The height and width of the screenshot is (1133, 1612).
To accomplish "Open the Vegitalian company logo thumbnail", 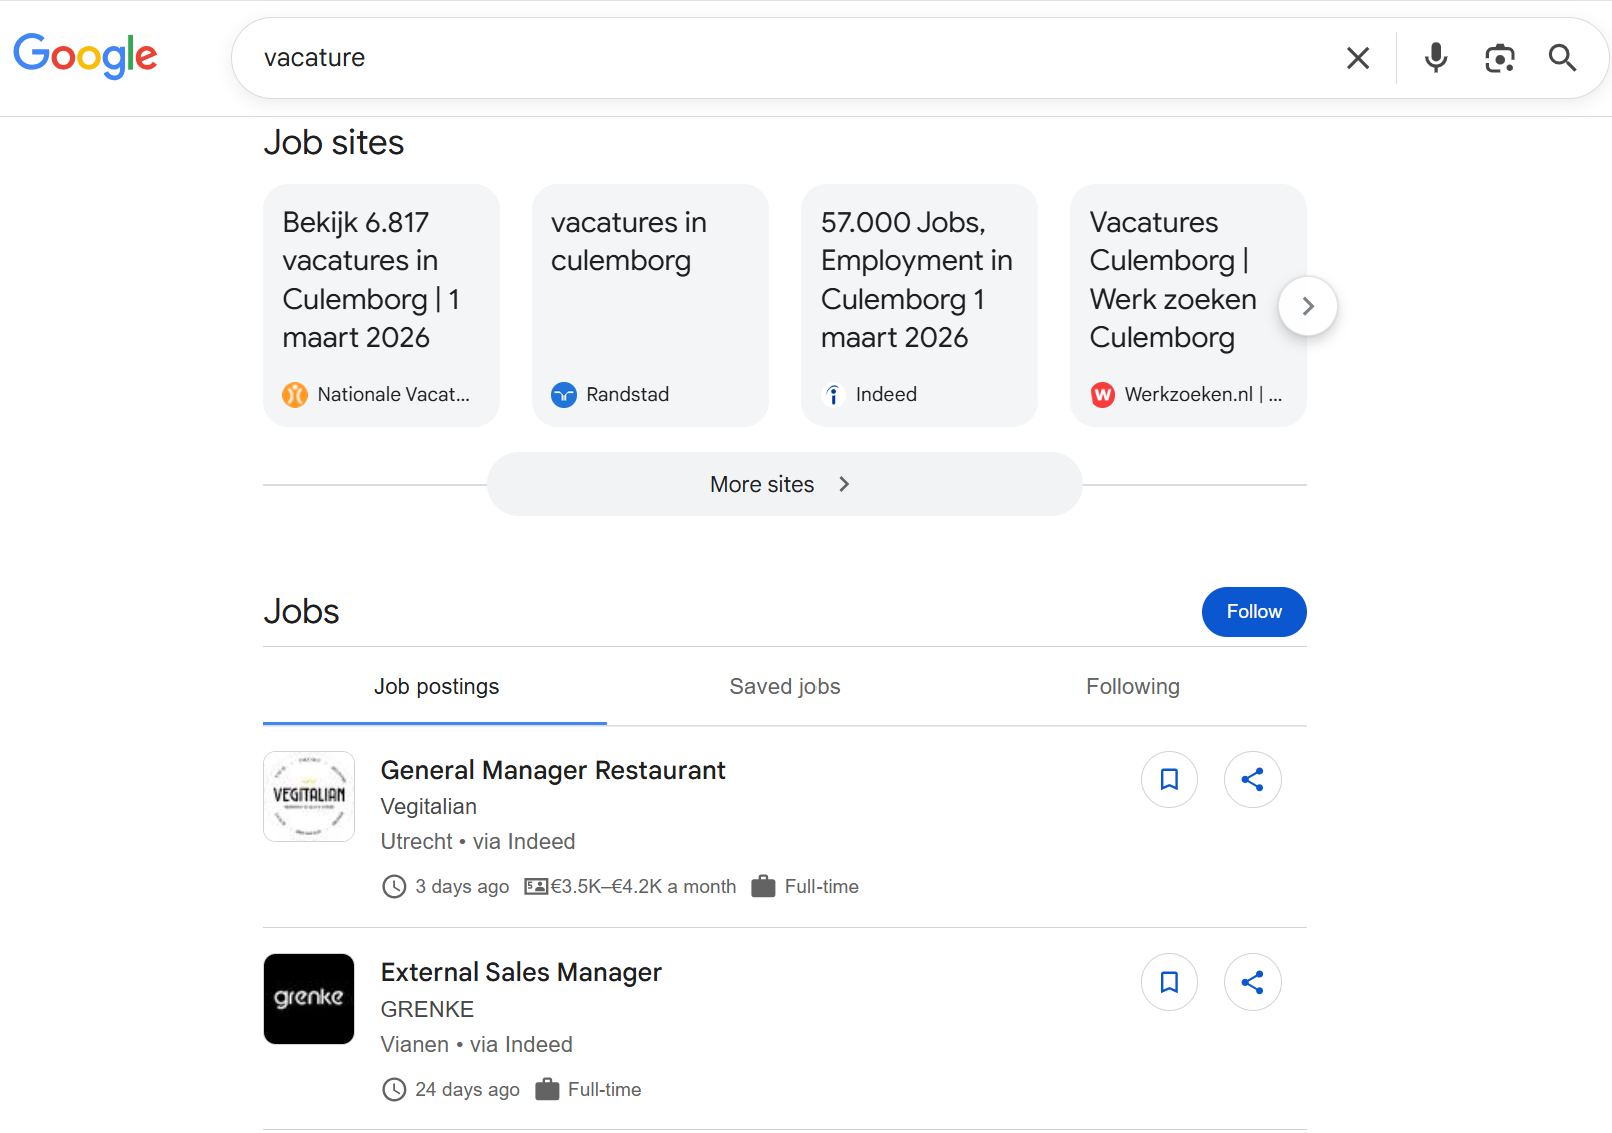I will coord(309,796).
